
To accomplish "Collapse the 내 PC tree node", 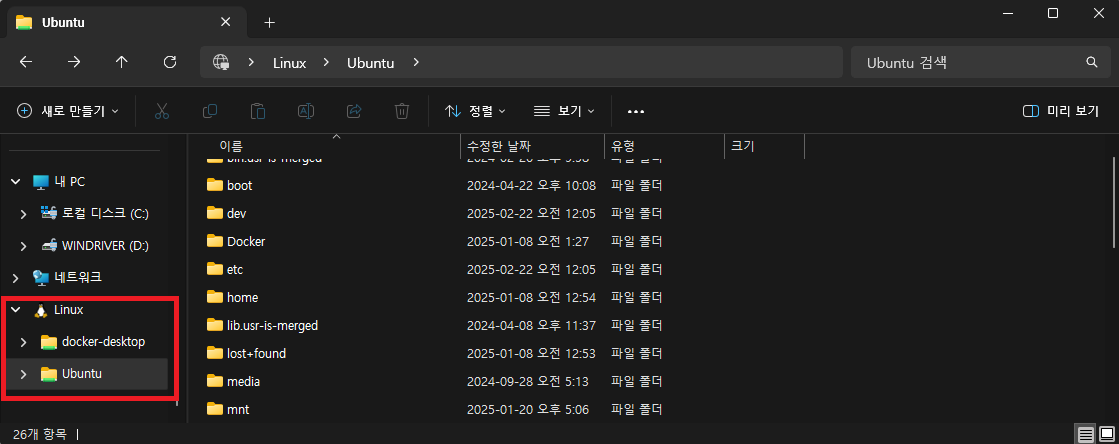I will [x=16, y=182].
